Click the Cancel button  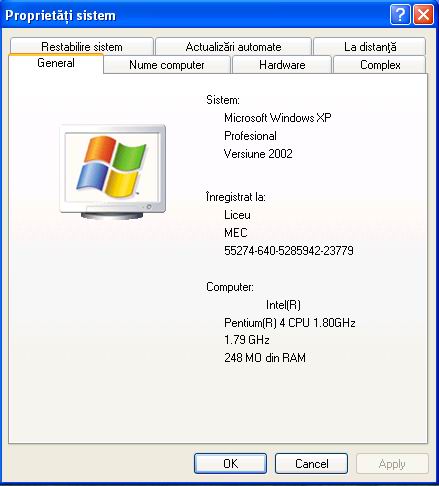pyautogui.click(x=311, y=463)
